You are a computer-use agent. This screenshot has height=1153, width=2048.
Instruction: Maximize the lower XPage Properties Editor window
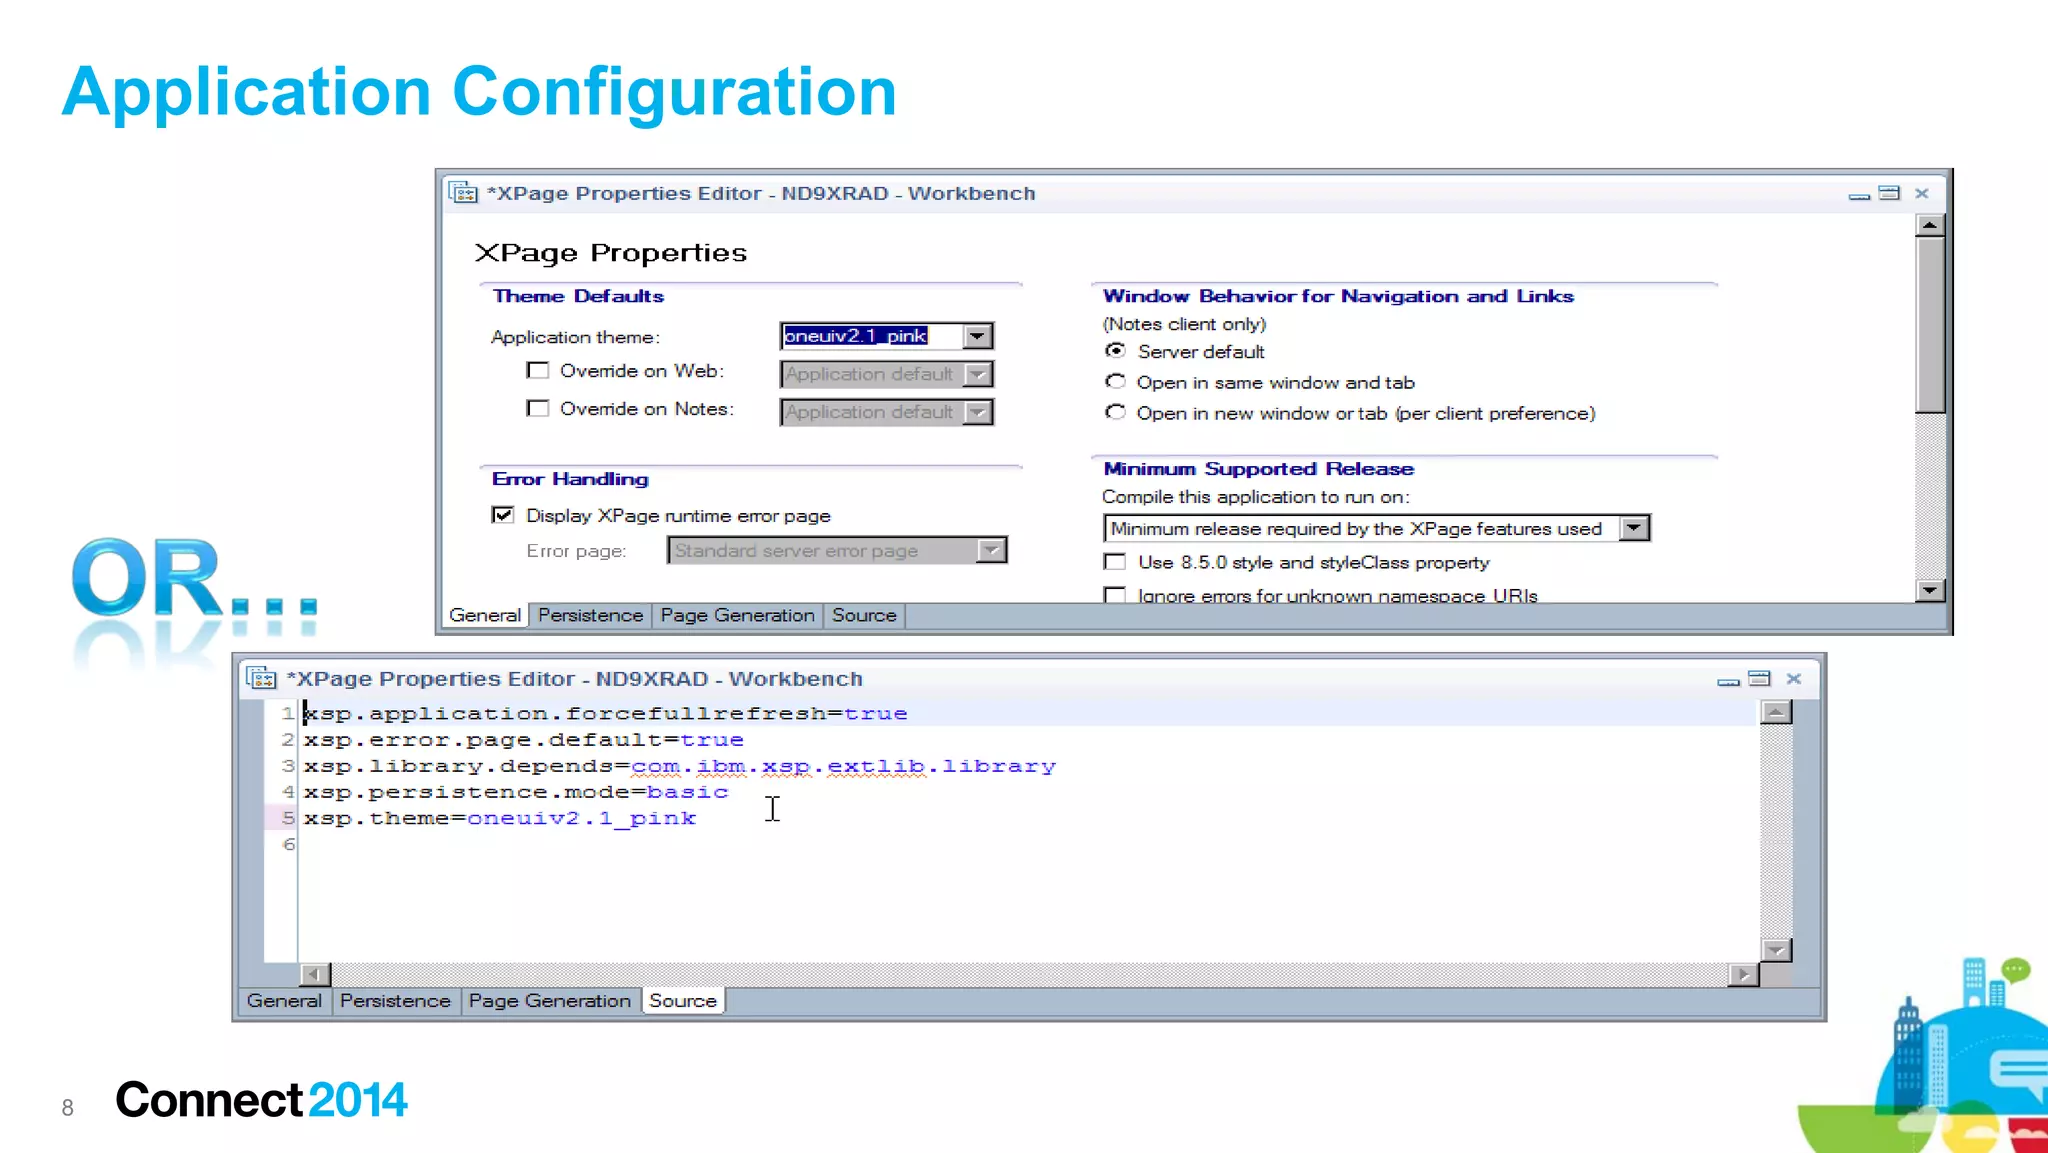pyautogui.click(x=1759, y=678)
